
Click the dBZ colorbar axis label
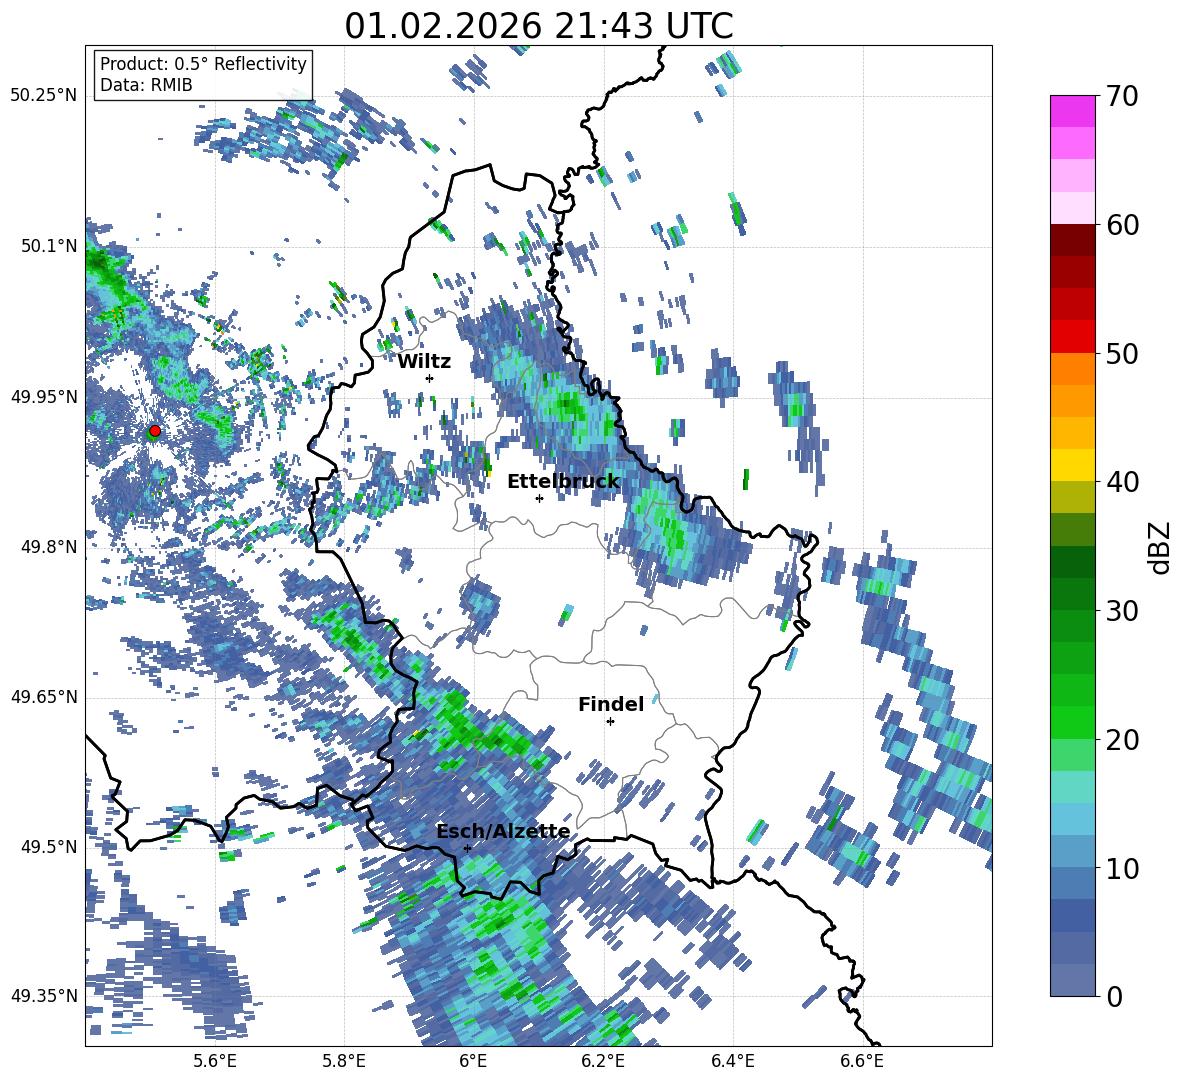tap(1161, 547)
